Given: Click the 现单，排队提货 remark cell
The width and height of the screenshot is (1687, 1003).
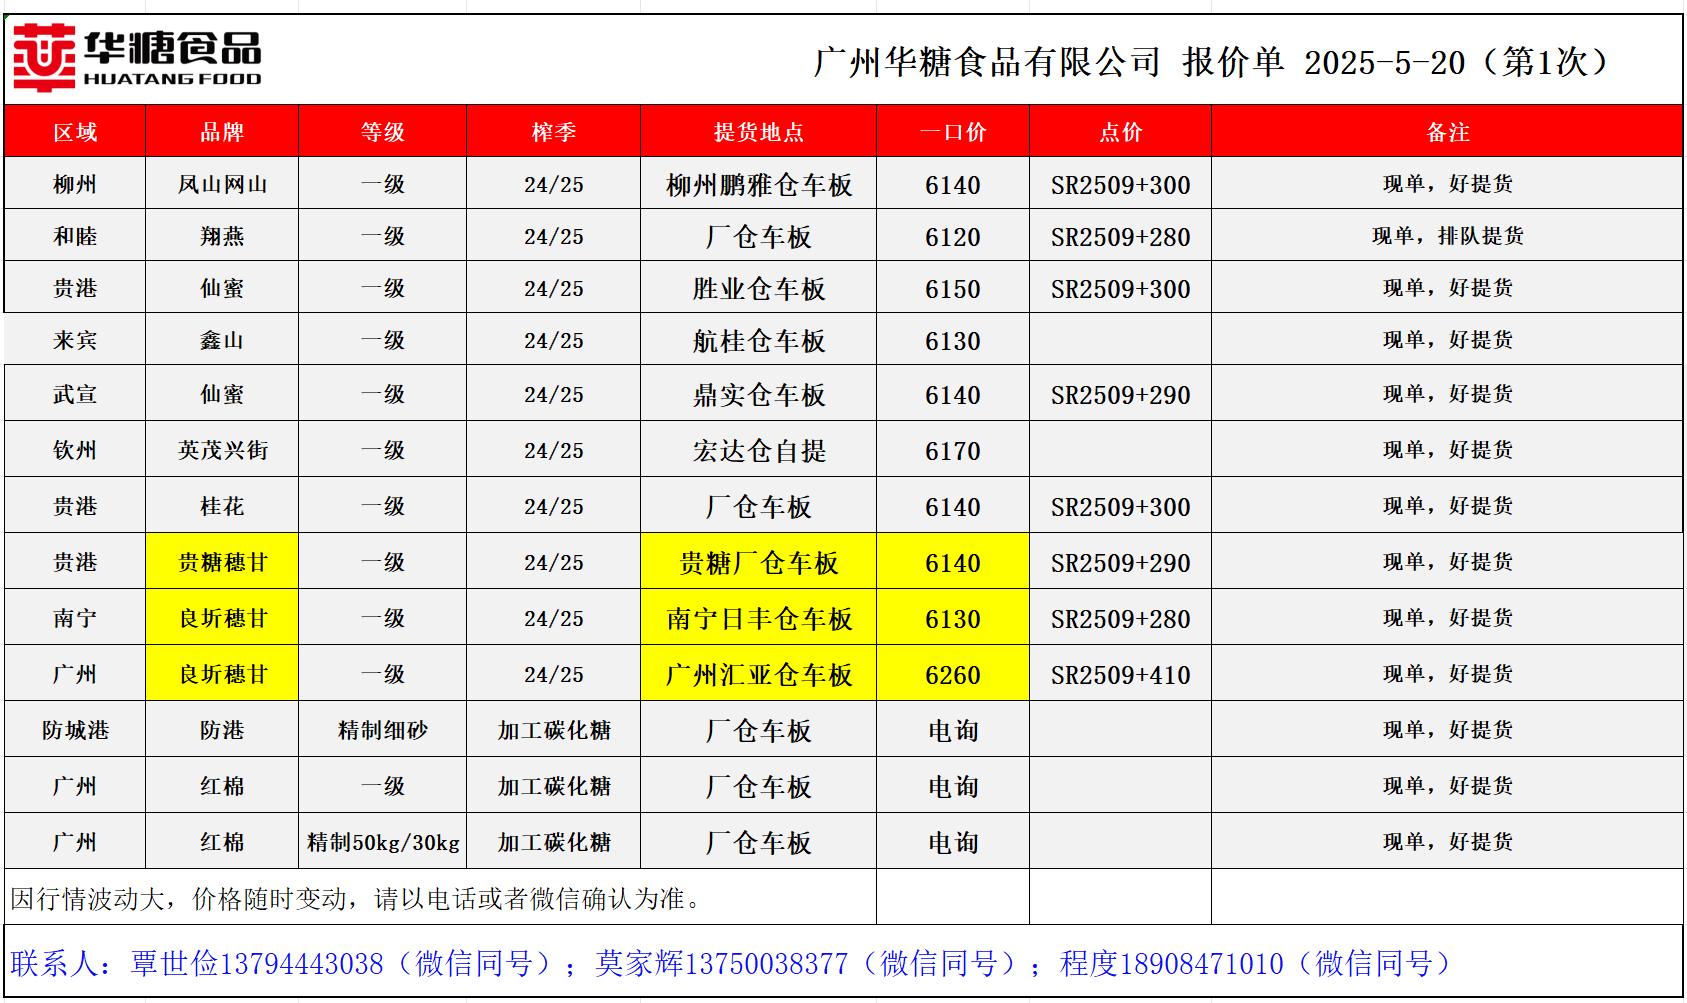Looking at the screenshot, I should click(1447, 236).
